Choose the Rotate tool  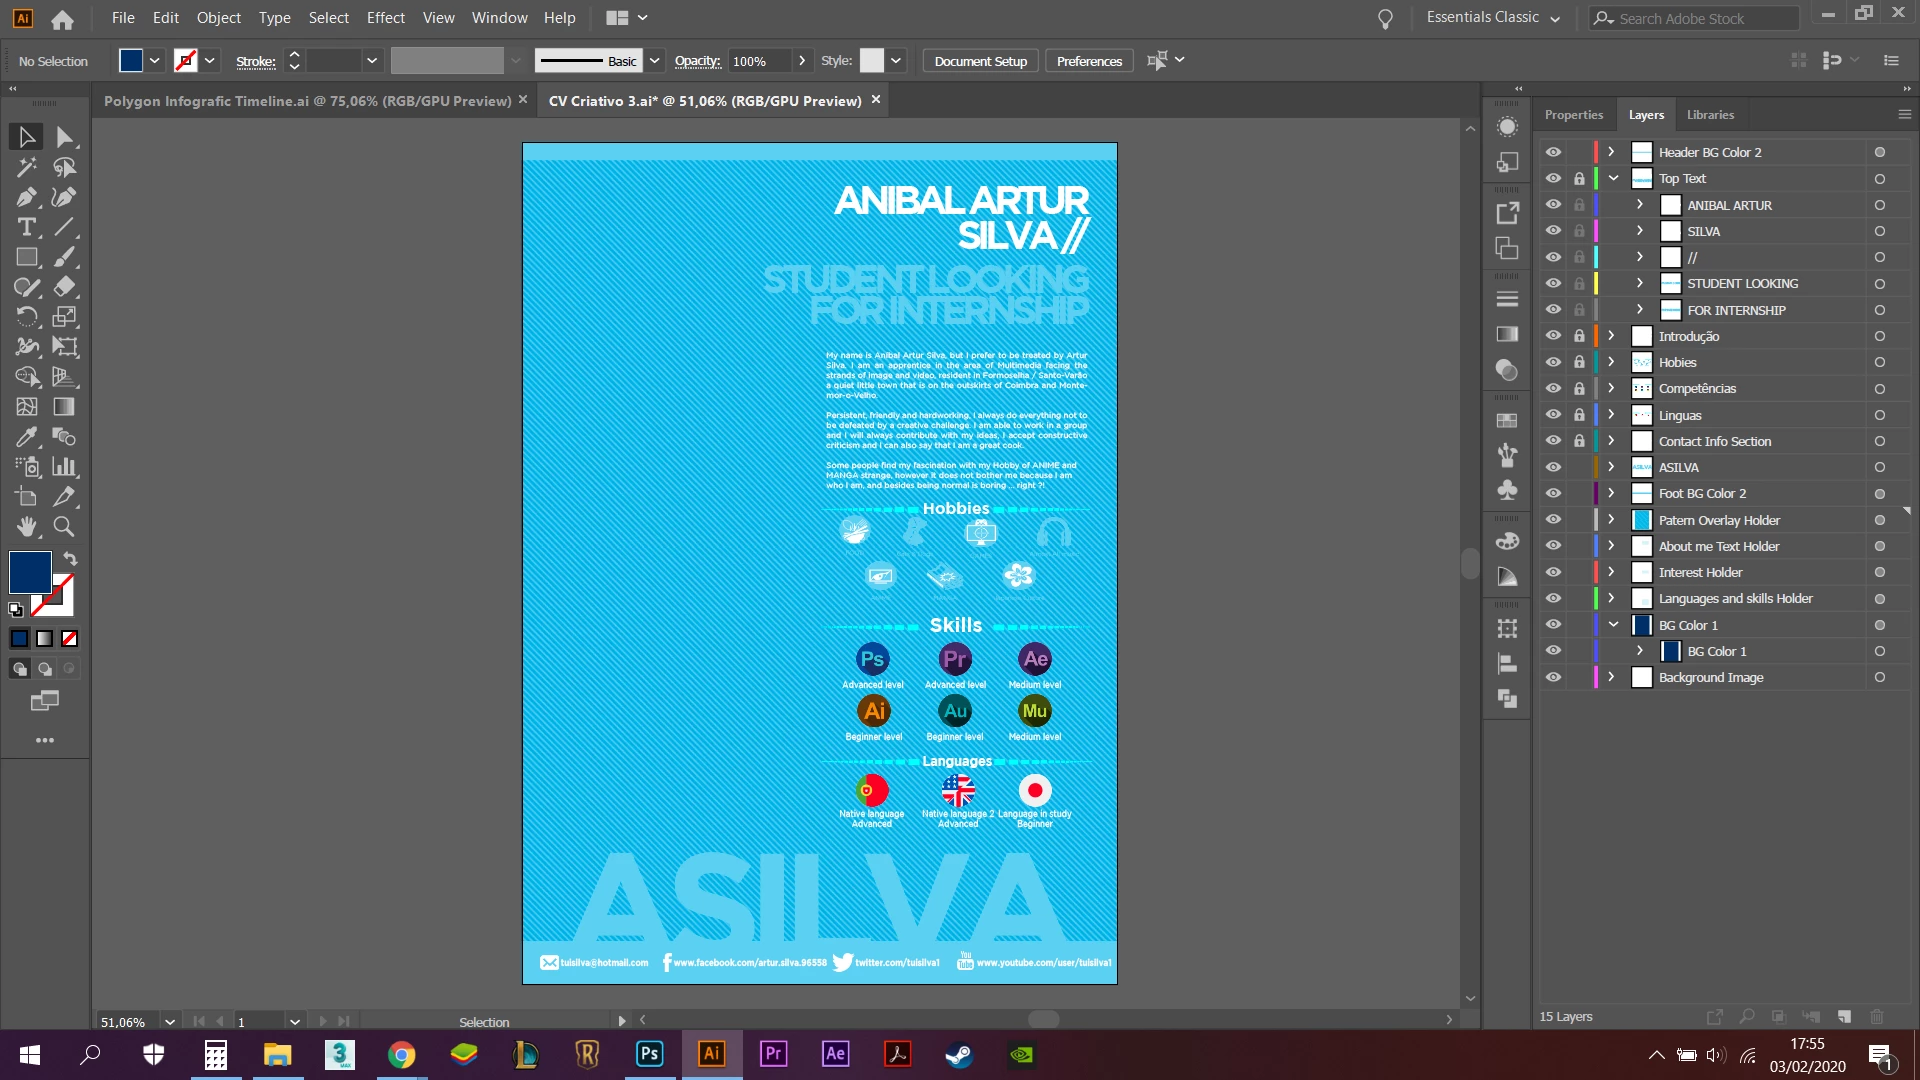tap(26, 317)
